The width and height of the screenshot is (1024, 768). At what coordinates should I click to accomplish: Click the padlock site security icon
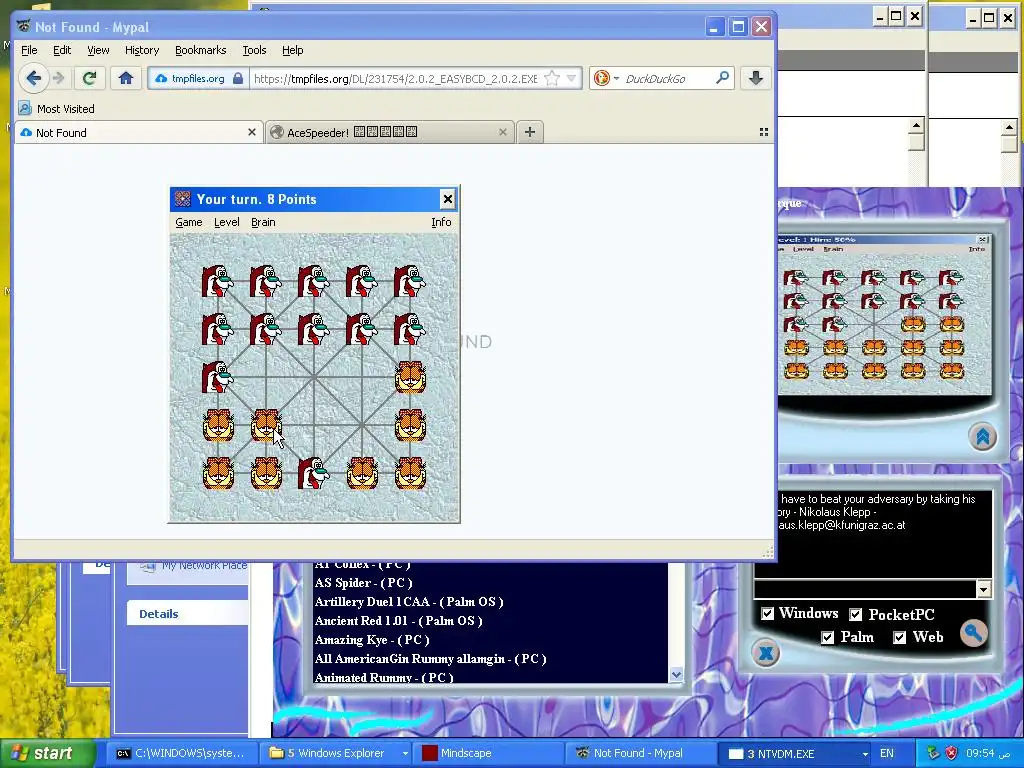(x=238, y=78)
